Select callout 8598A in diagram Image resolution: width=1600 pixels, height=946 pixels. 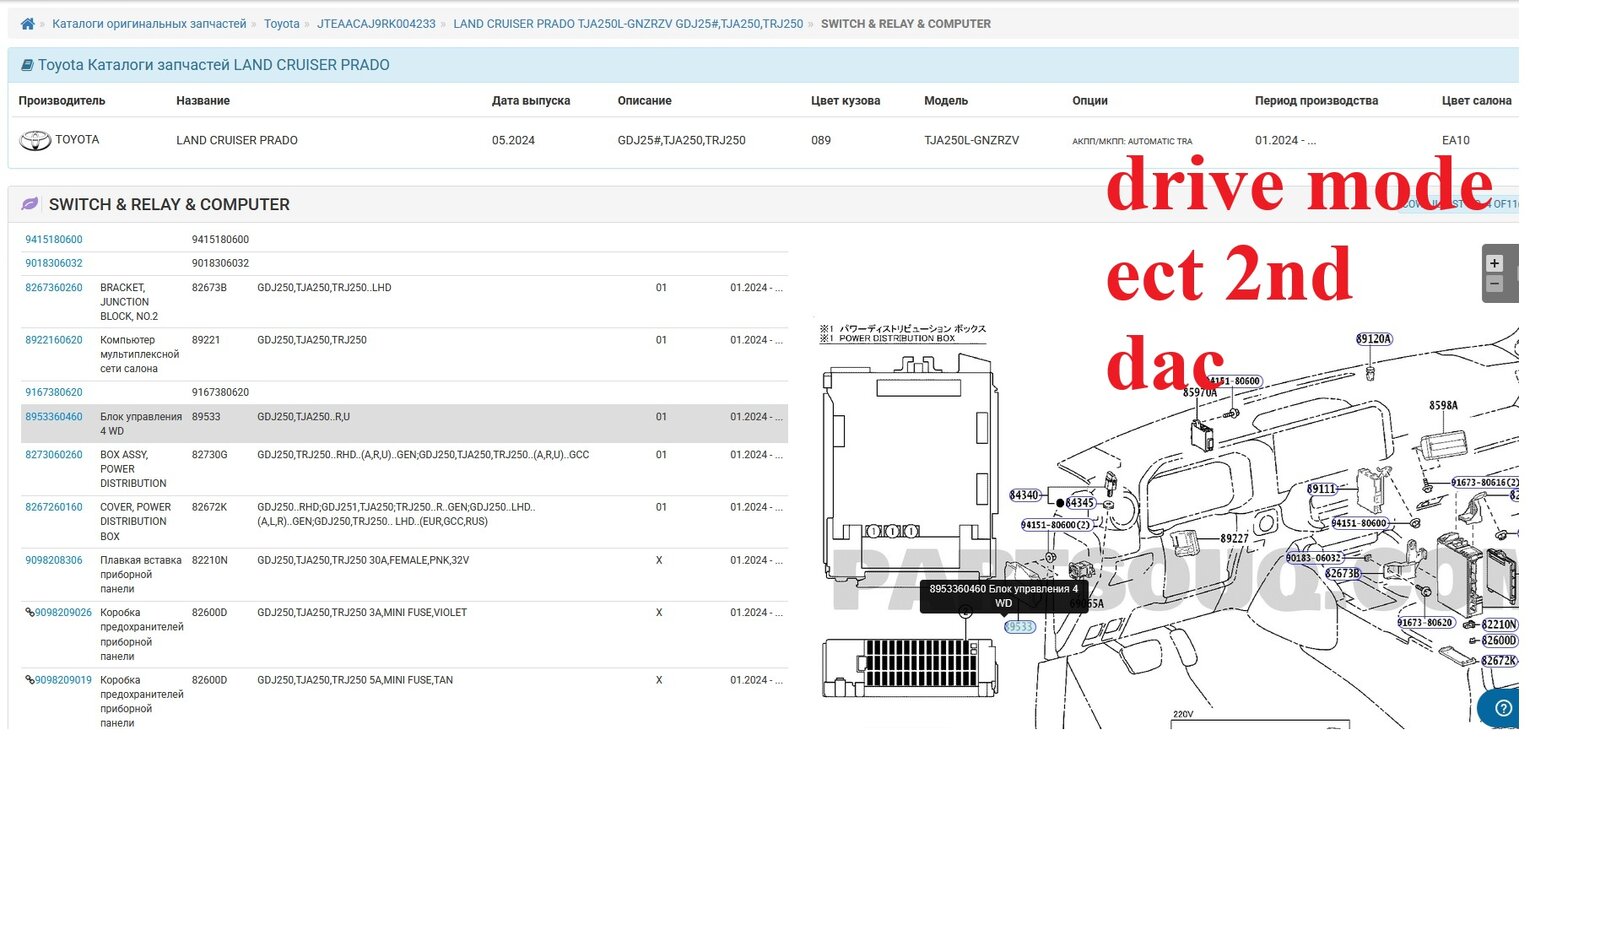pyautogui.click(x=1443, y=405)
